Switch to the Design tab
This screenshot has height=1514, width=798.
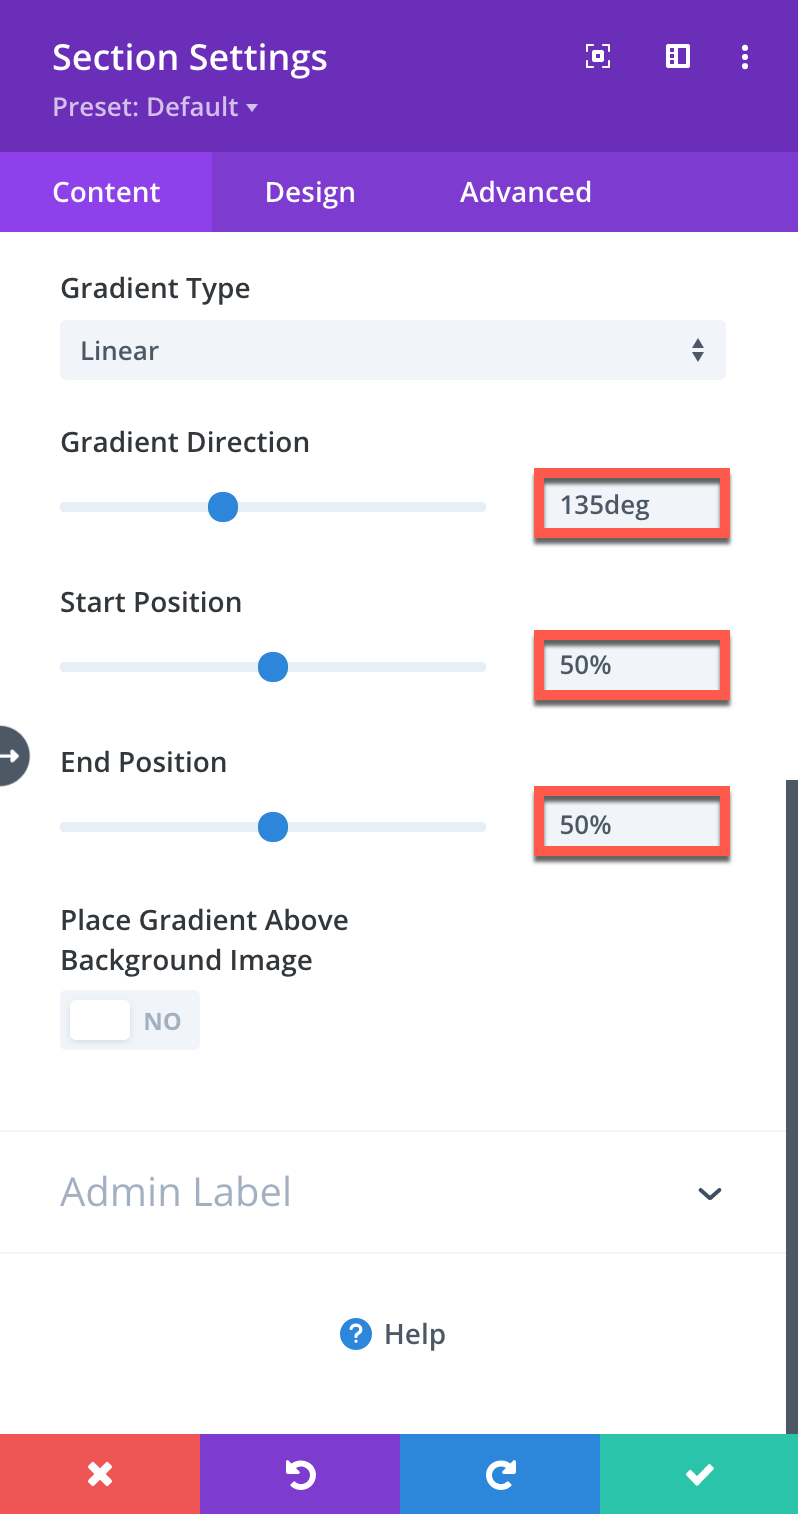310,192
